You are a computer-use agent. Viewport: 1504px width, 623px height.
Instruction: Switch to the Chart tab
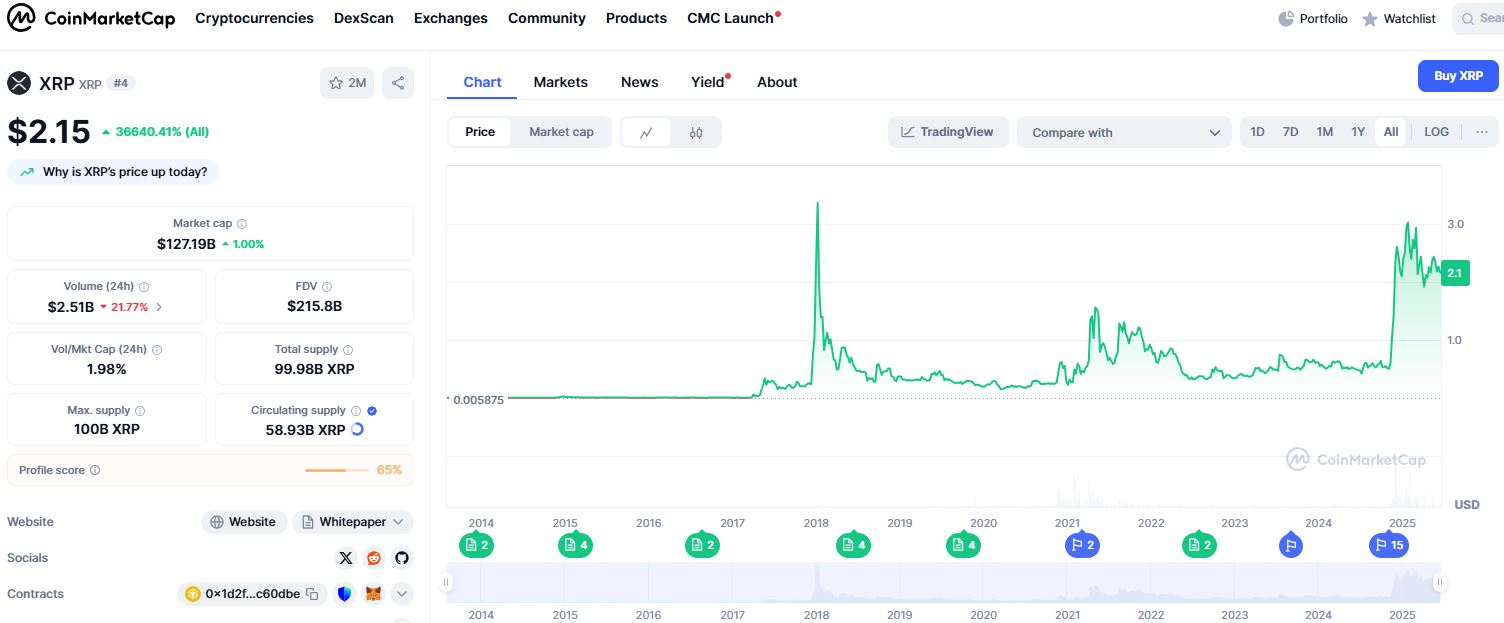tap(482, 82)
